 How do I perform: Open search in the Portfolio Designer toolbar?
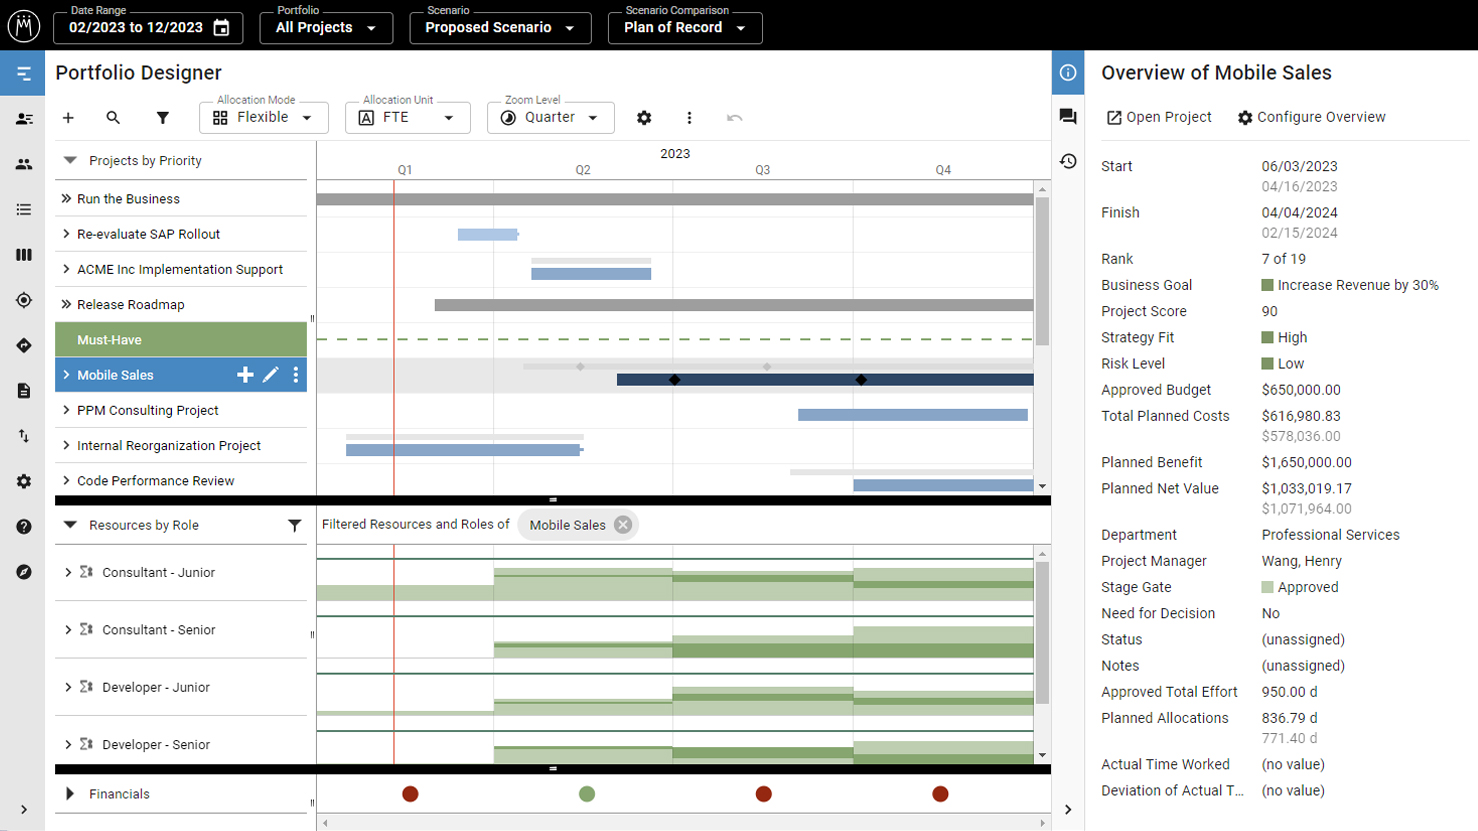[x=113, y=118]
